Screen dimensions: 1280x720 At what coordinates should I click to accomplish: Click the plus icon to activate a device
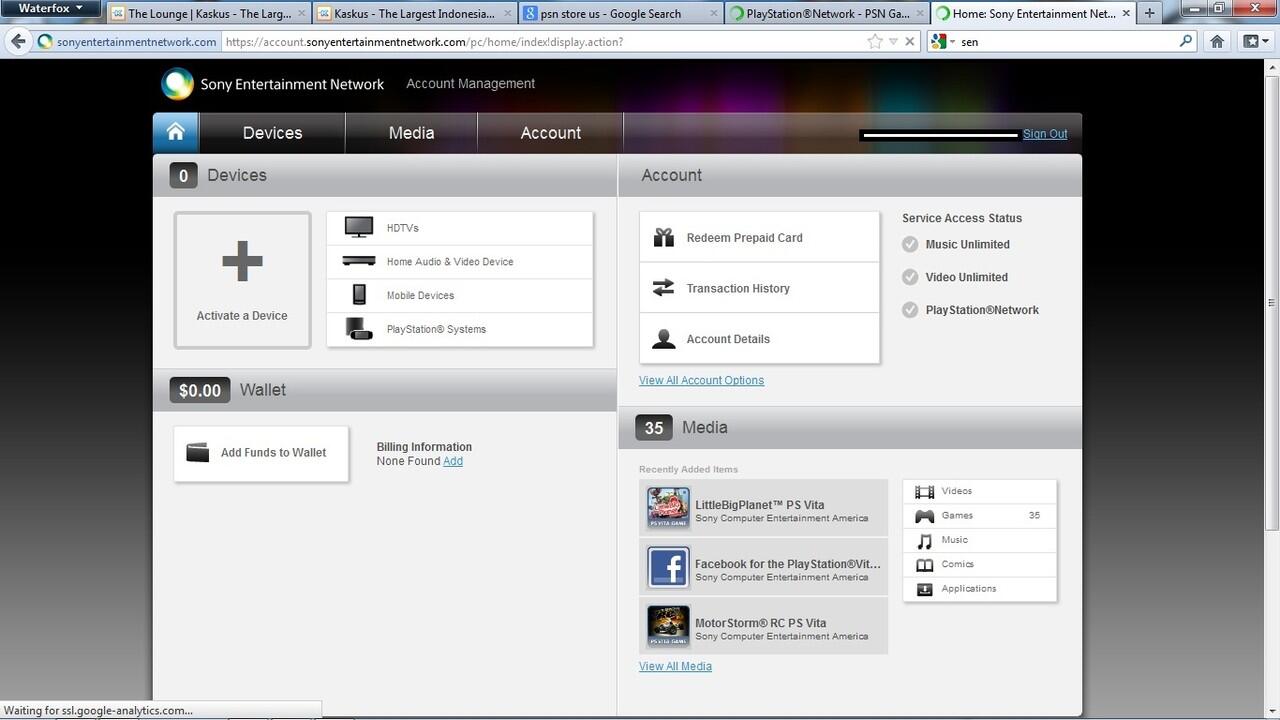coord(242,262)
